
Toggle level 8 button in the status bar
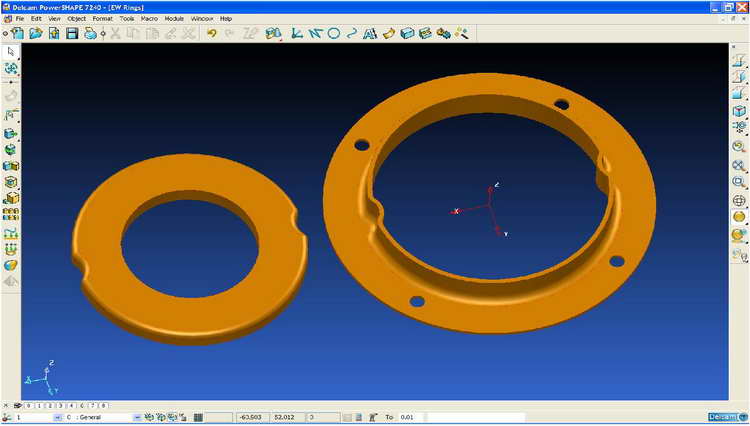click(x=104, y=405)
